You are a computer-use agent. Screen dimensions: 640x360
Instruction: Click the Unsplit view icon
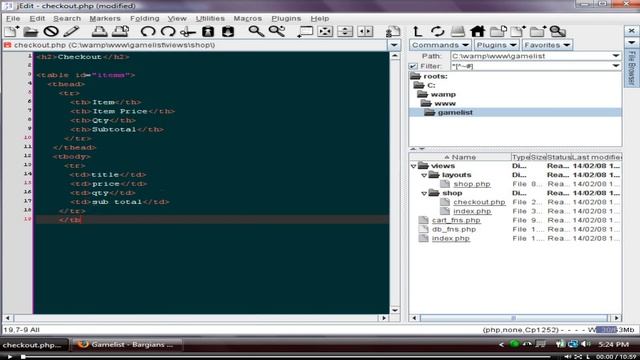[x=325, y=31]
